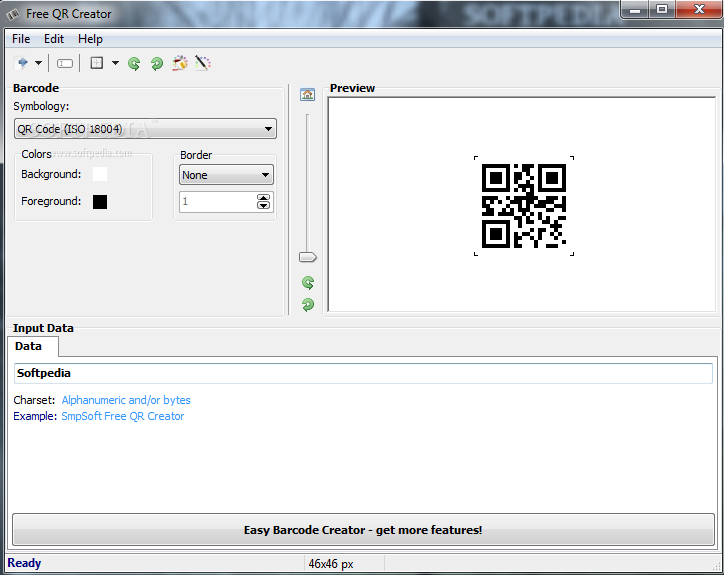Click rotate right icon below zoom slider
Image resolution: width=724 pixels, height=575 pixels.
point(308,304)
